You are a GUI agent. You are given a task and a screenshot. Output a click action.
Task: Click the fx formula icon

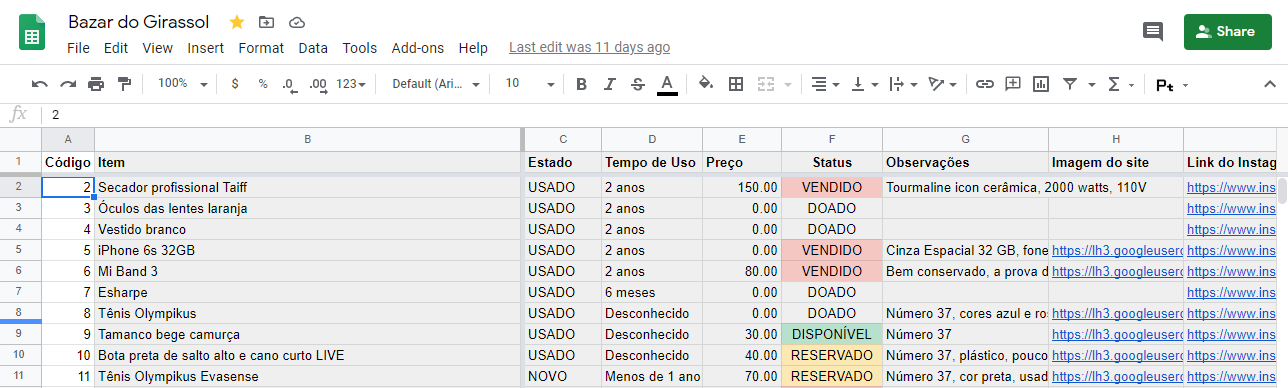[19, 114]
